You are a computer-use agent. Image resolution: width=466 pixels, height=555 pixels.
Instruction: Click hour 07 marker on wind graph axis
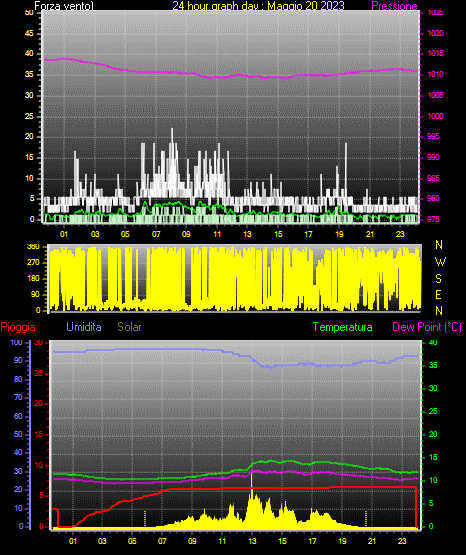click(x=156, y=234)
